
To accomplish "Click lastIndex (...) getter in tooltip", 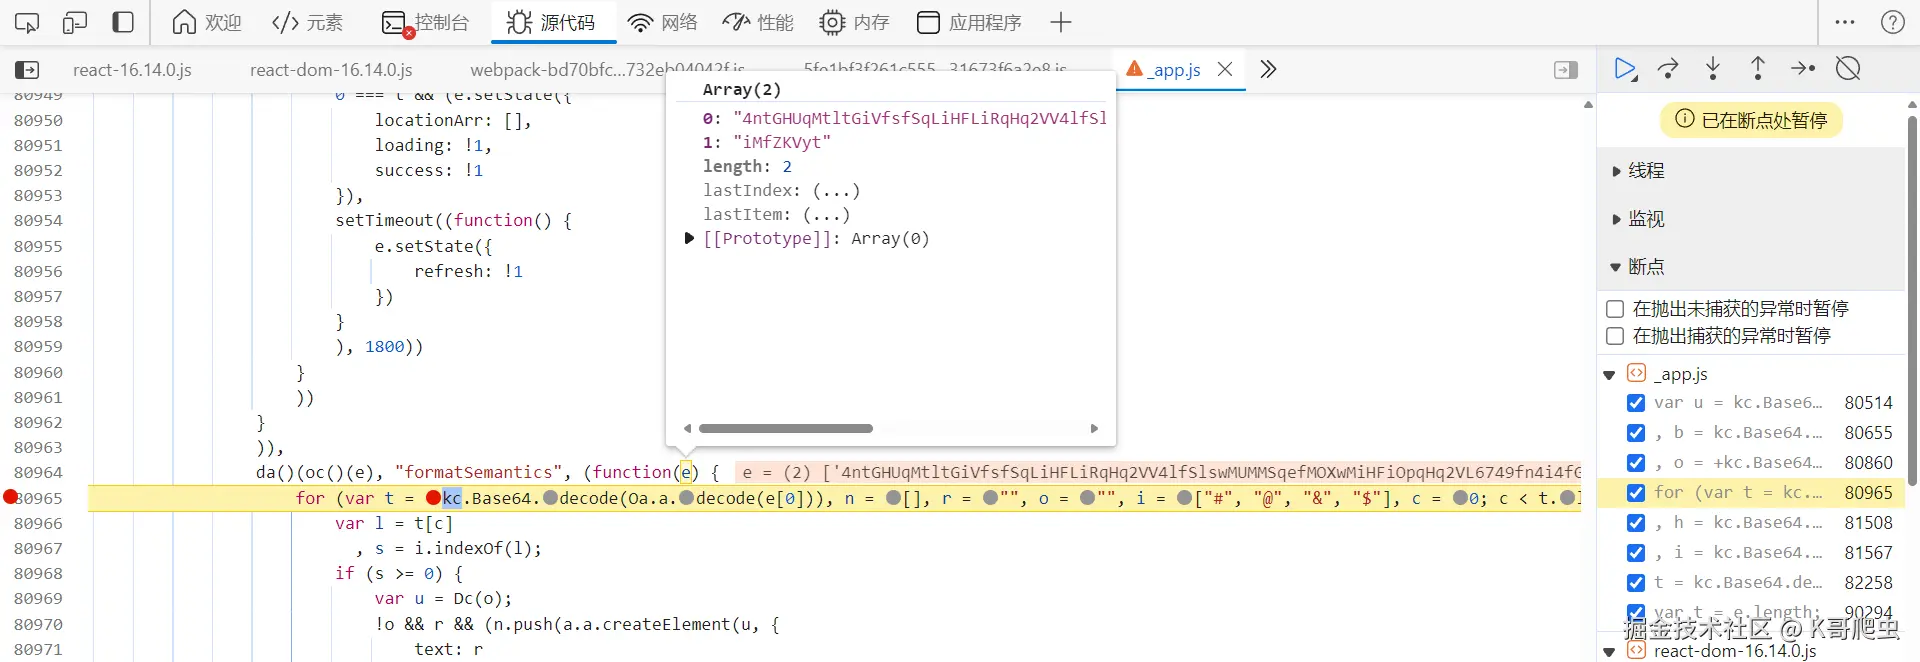I will (836, 190).
